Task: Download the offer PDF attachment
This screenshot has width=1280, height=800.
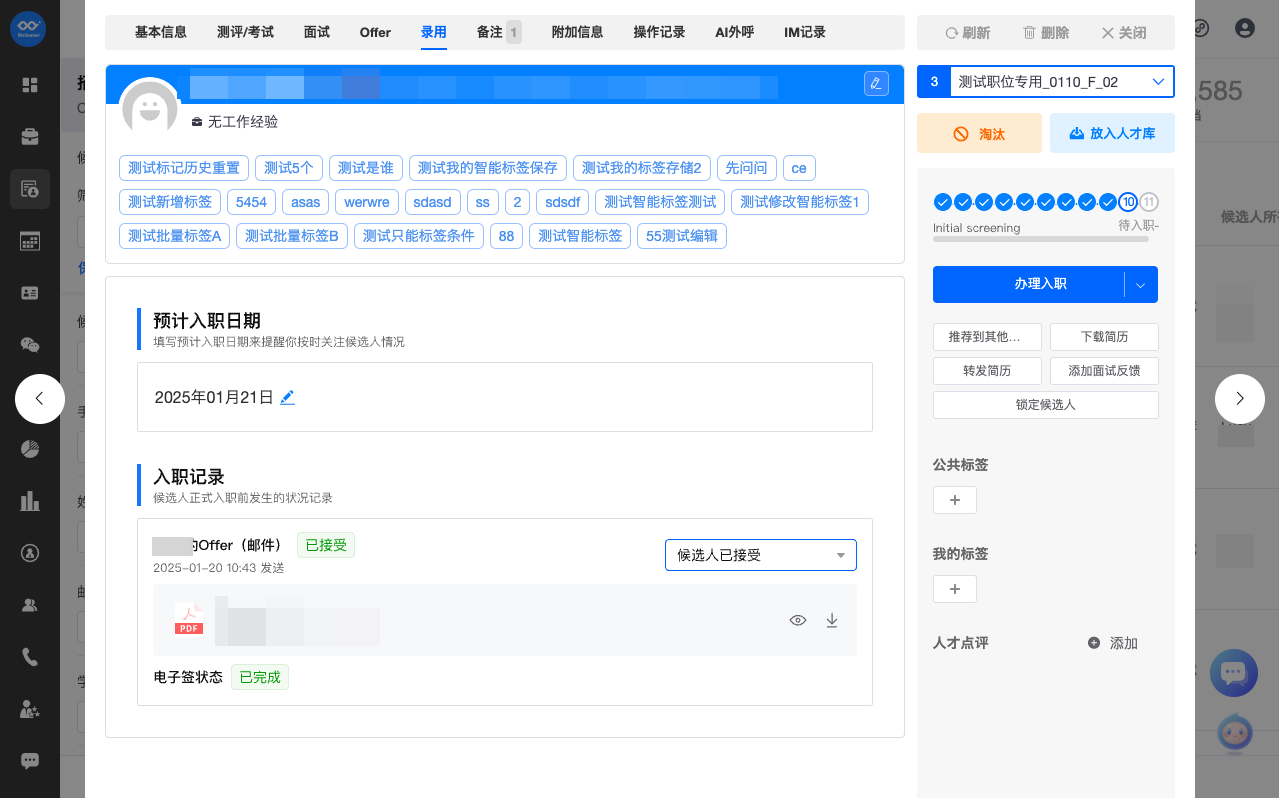Action: [831, 620]
